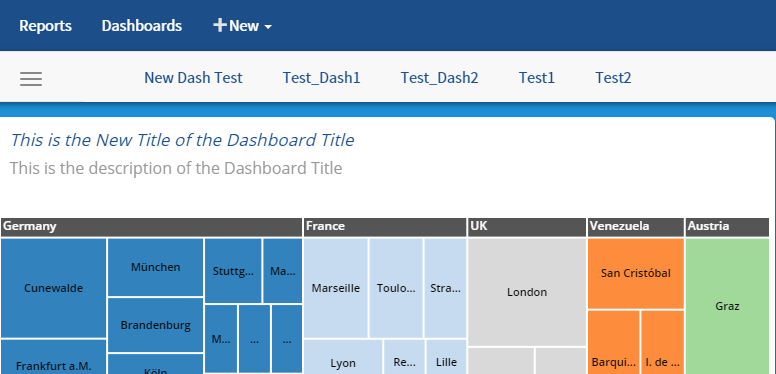The height and width of the screenshot is (374, 776).
Task: Switch to the Test_Dash1 tab
Action: 321,78
